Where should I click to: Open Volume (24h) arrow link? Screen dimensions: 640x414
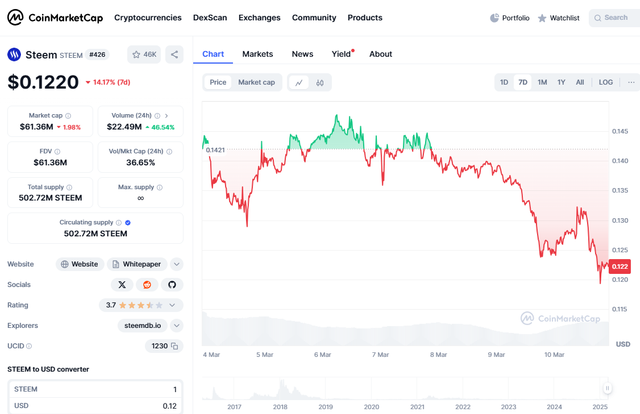[x=167, y=116]
